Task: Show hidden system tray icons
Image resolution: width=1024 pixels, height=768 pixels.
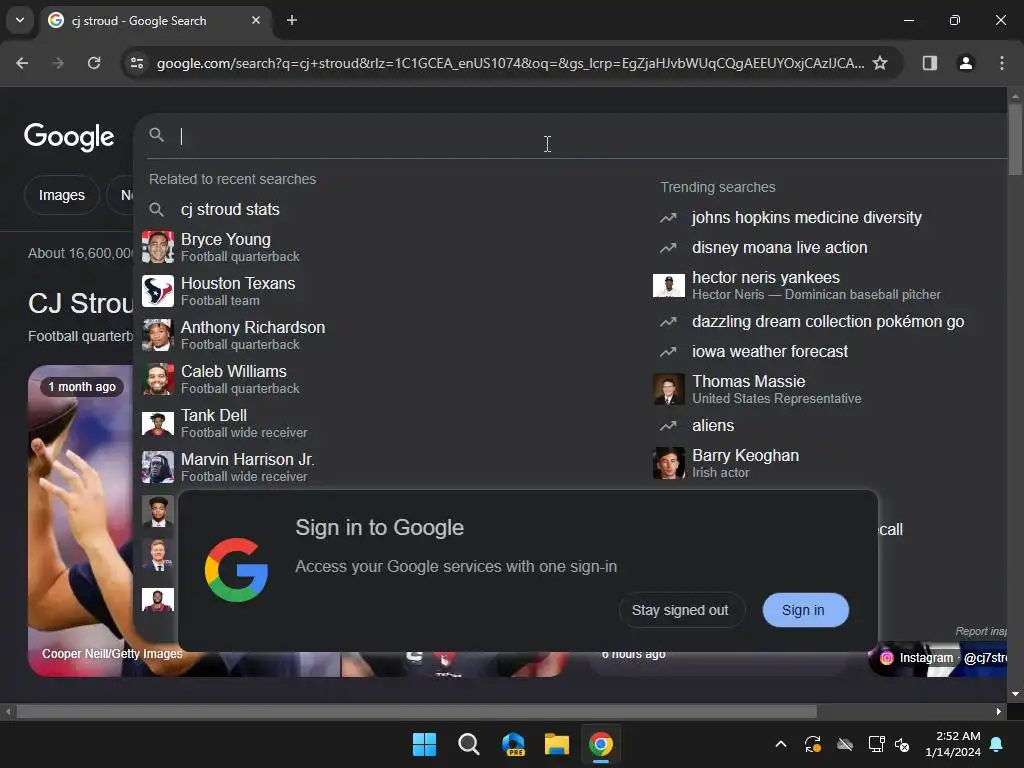Action: pos(780,744)
